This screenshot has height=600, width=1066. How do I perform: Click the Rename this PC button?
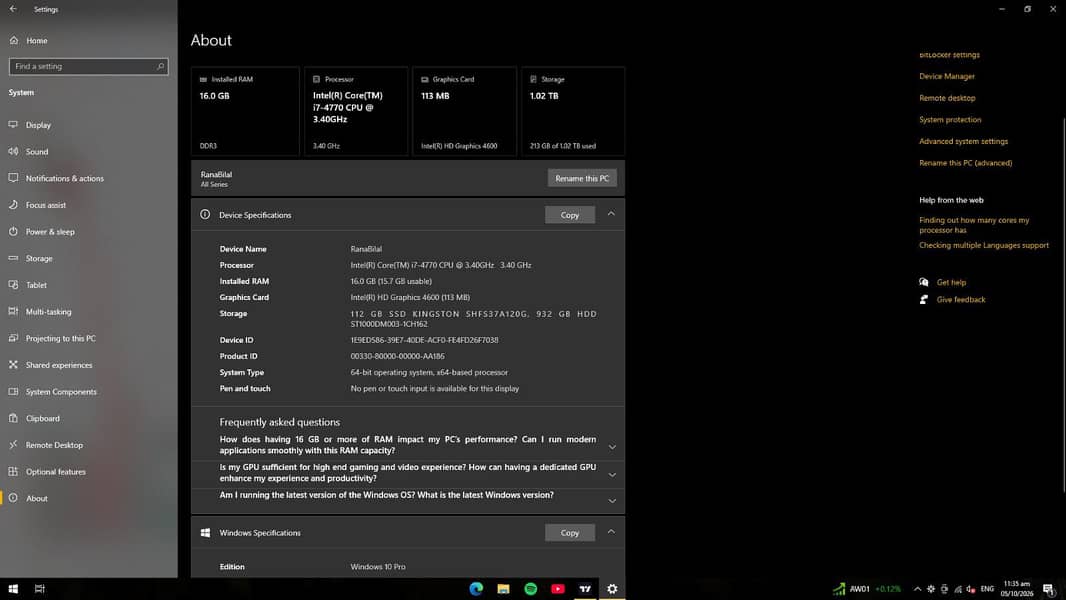coord(582,178)
